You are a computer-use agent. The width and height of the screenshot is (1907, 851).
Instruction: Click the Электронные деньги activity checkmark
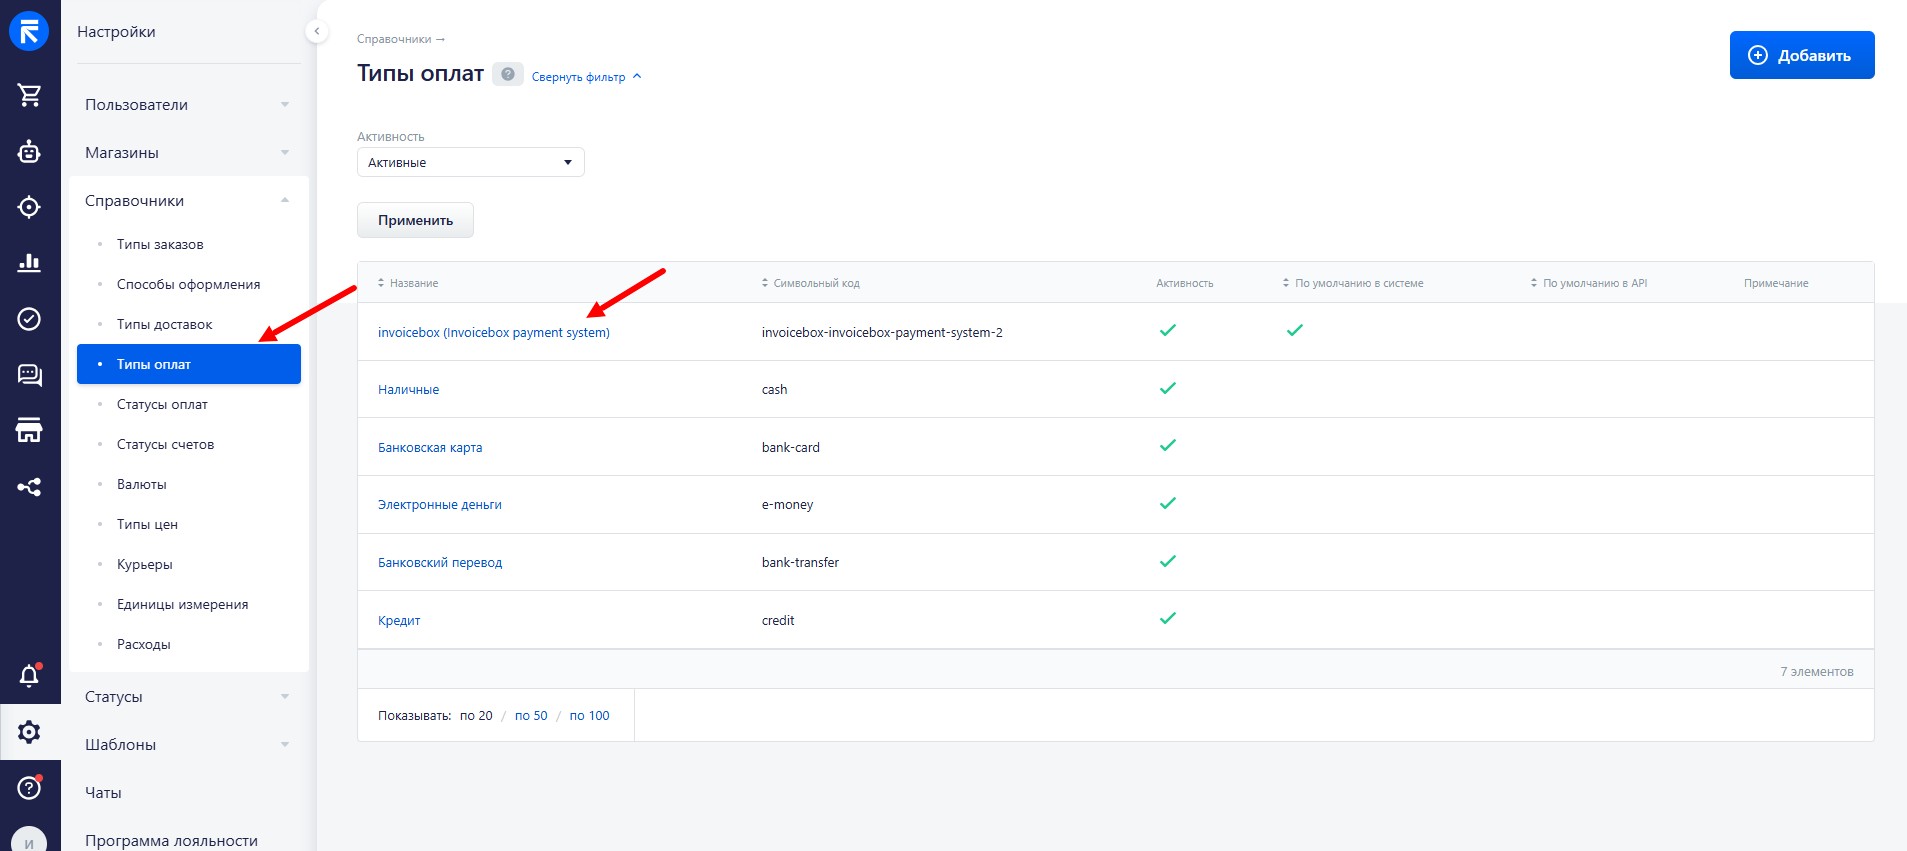tap(1167, 503)
